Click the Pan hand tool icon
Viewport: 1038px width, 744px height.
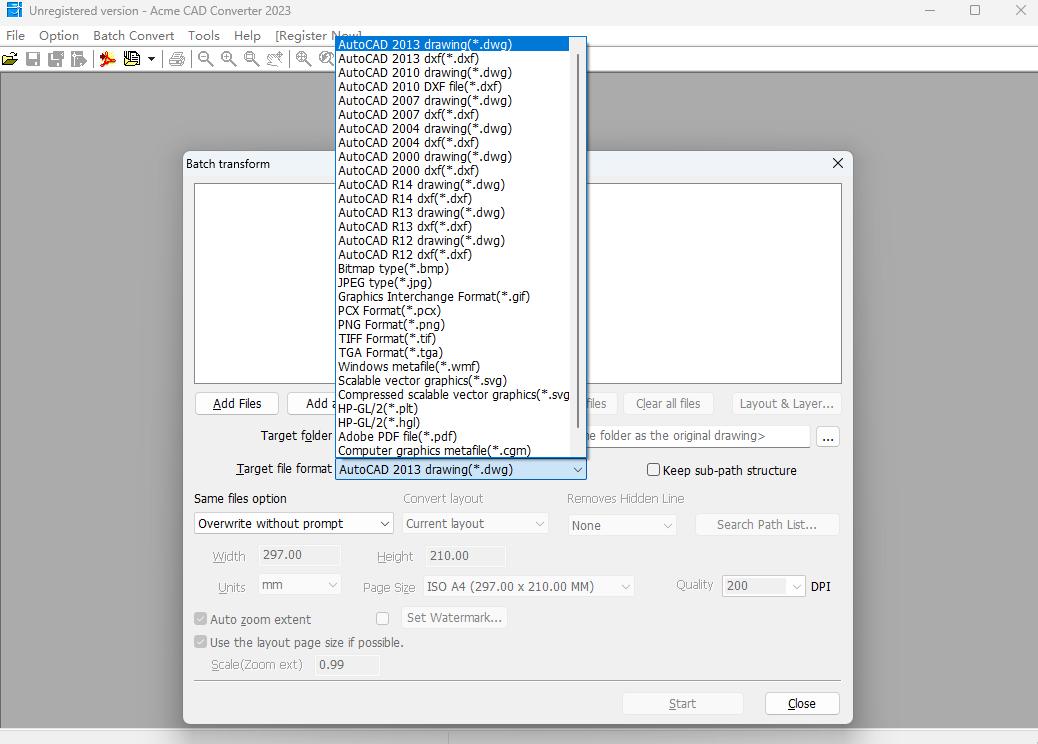pos(274,59)
